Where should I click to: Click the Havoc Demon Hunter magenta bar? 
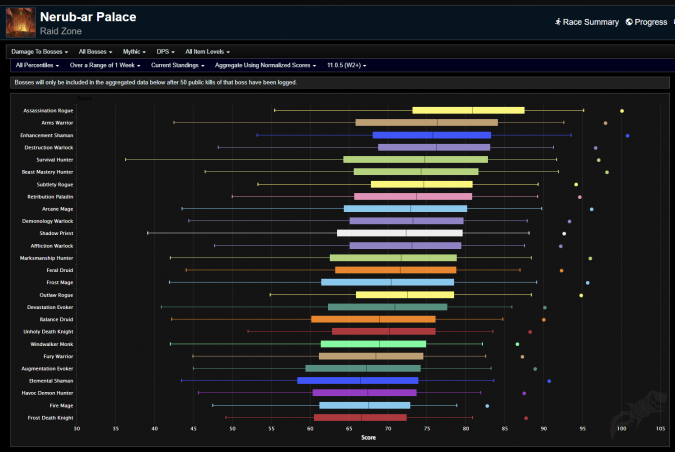point(365,393)
